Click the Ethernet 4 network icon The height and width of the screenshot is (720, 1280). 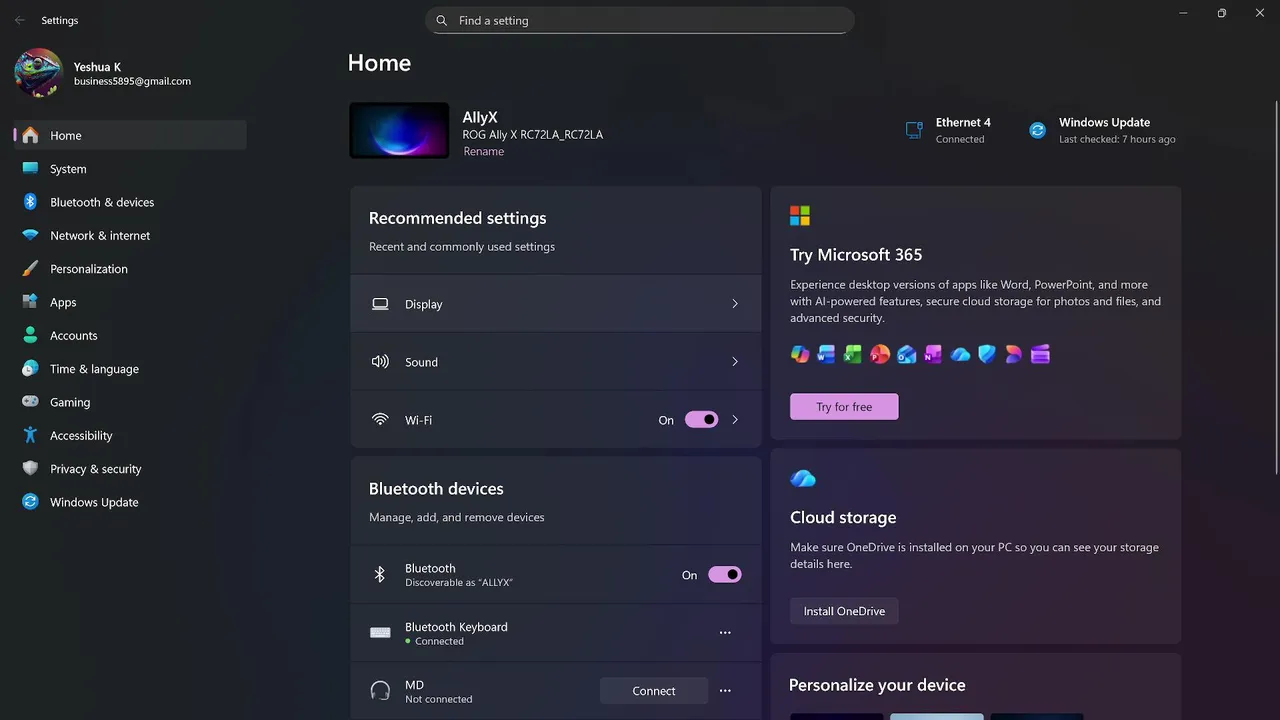pyautogui.click(x=913, y=130)
